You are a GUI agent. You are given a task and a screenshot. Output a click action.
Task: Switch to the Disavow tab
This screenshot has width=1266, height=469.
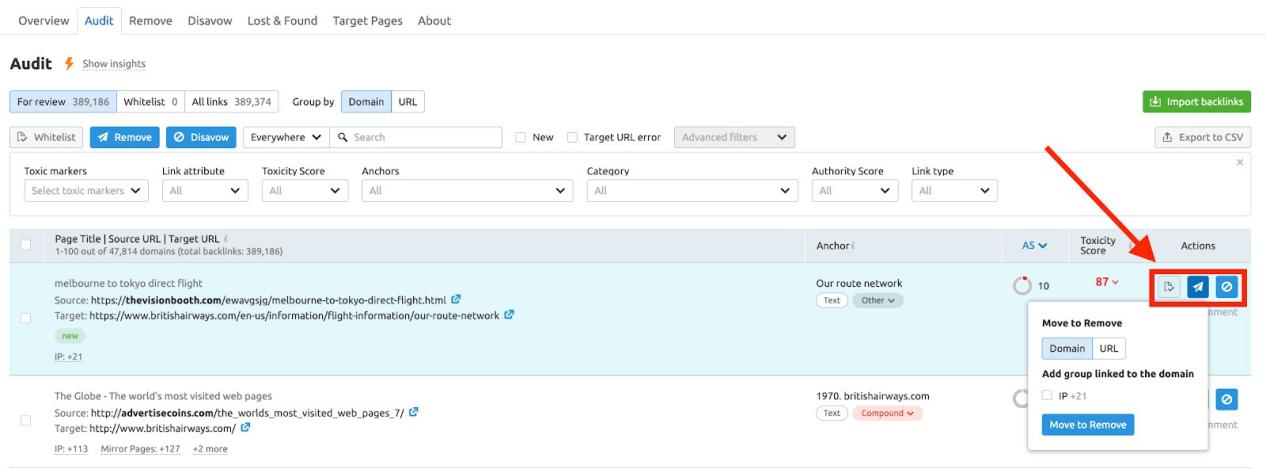210,20
